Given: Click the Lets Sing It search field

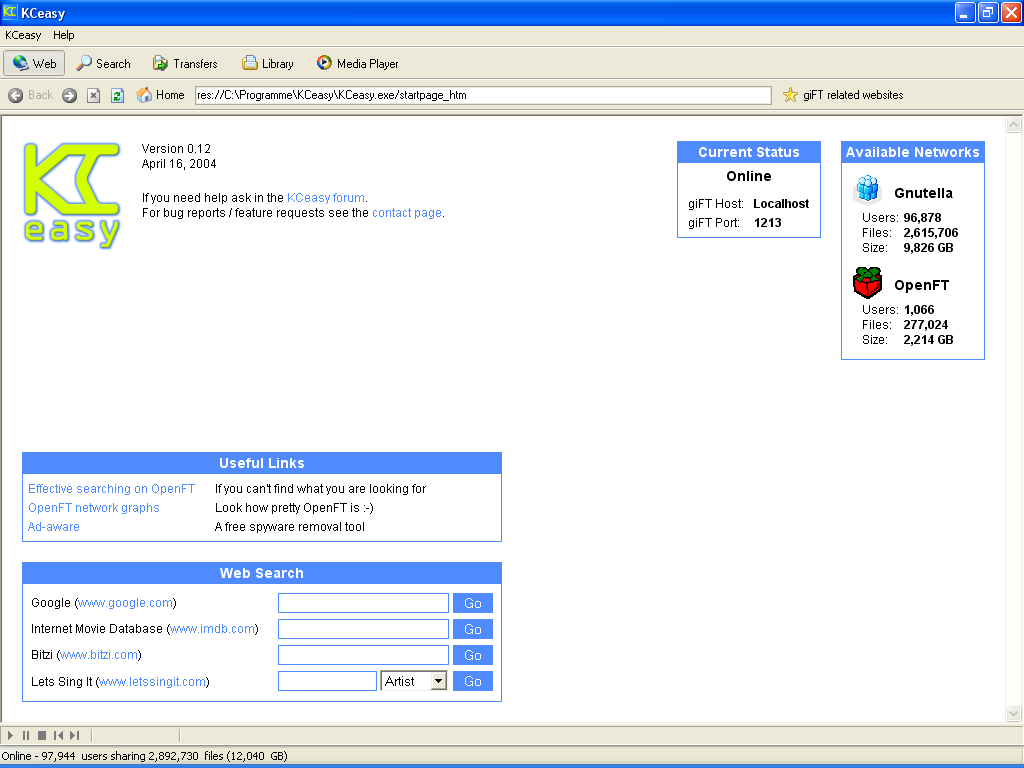Looking at the screenshot, I should click(327, 681).
